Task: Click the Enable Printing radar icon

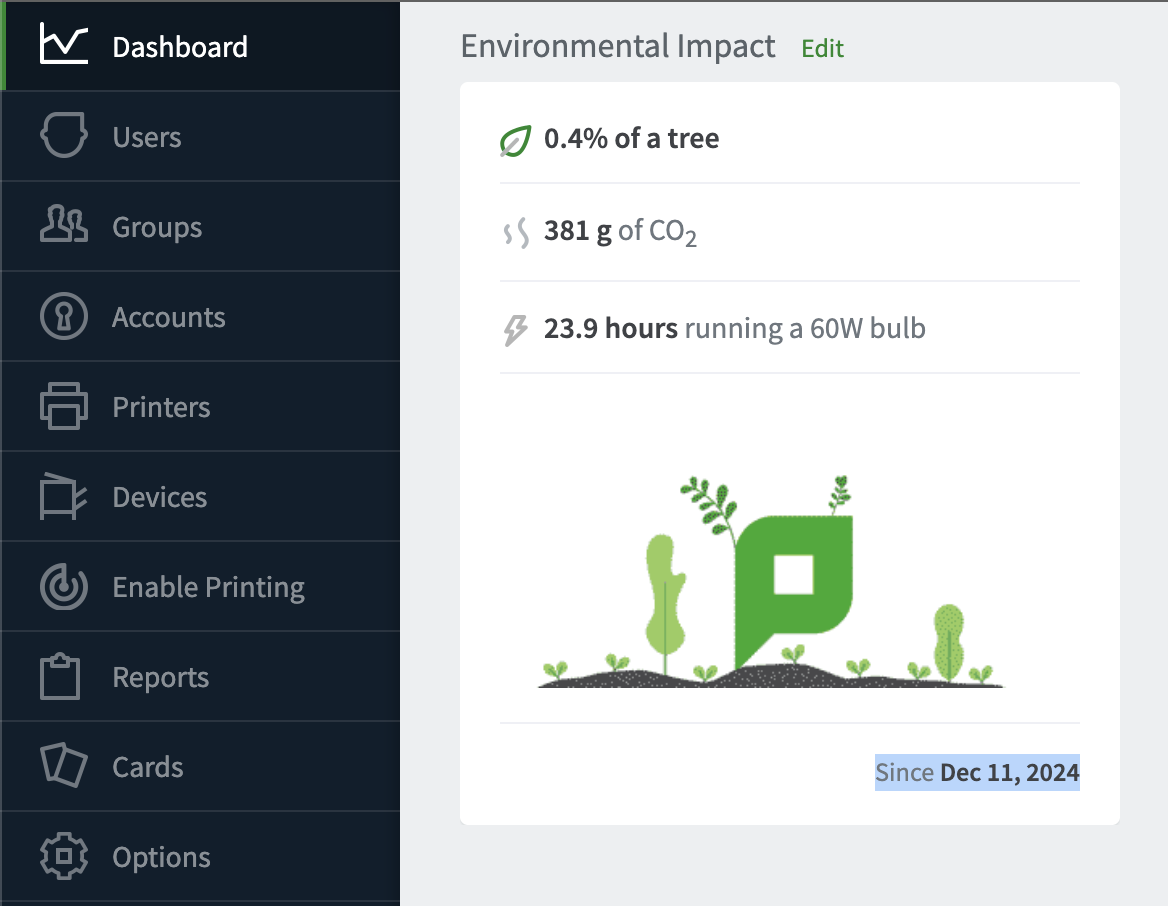Action: pos(64,587)
